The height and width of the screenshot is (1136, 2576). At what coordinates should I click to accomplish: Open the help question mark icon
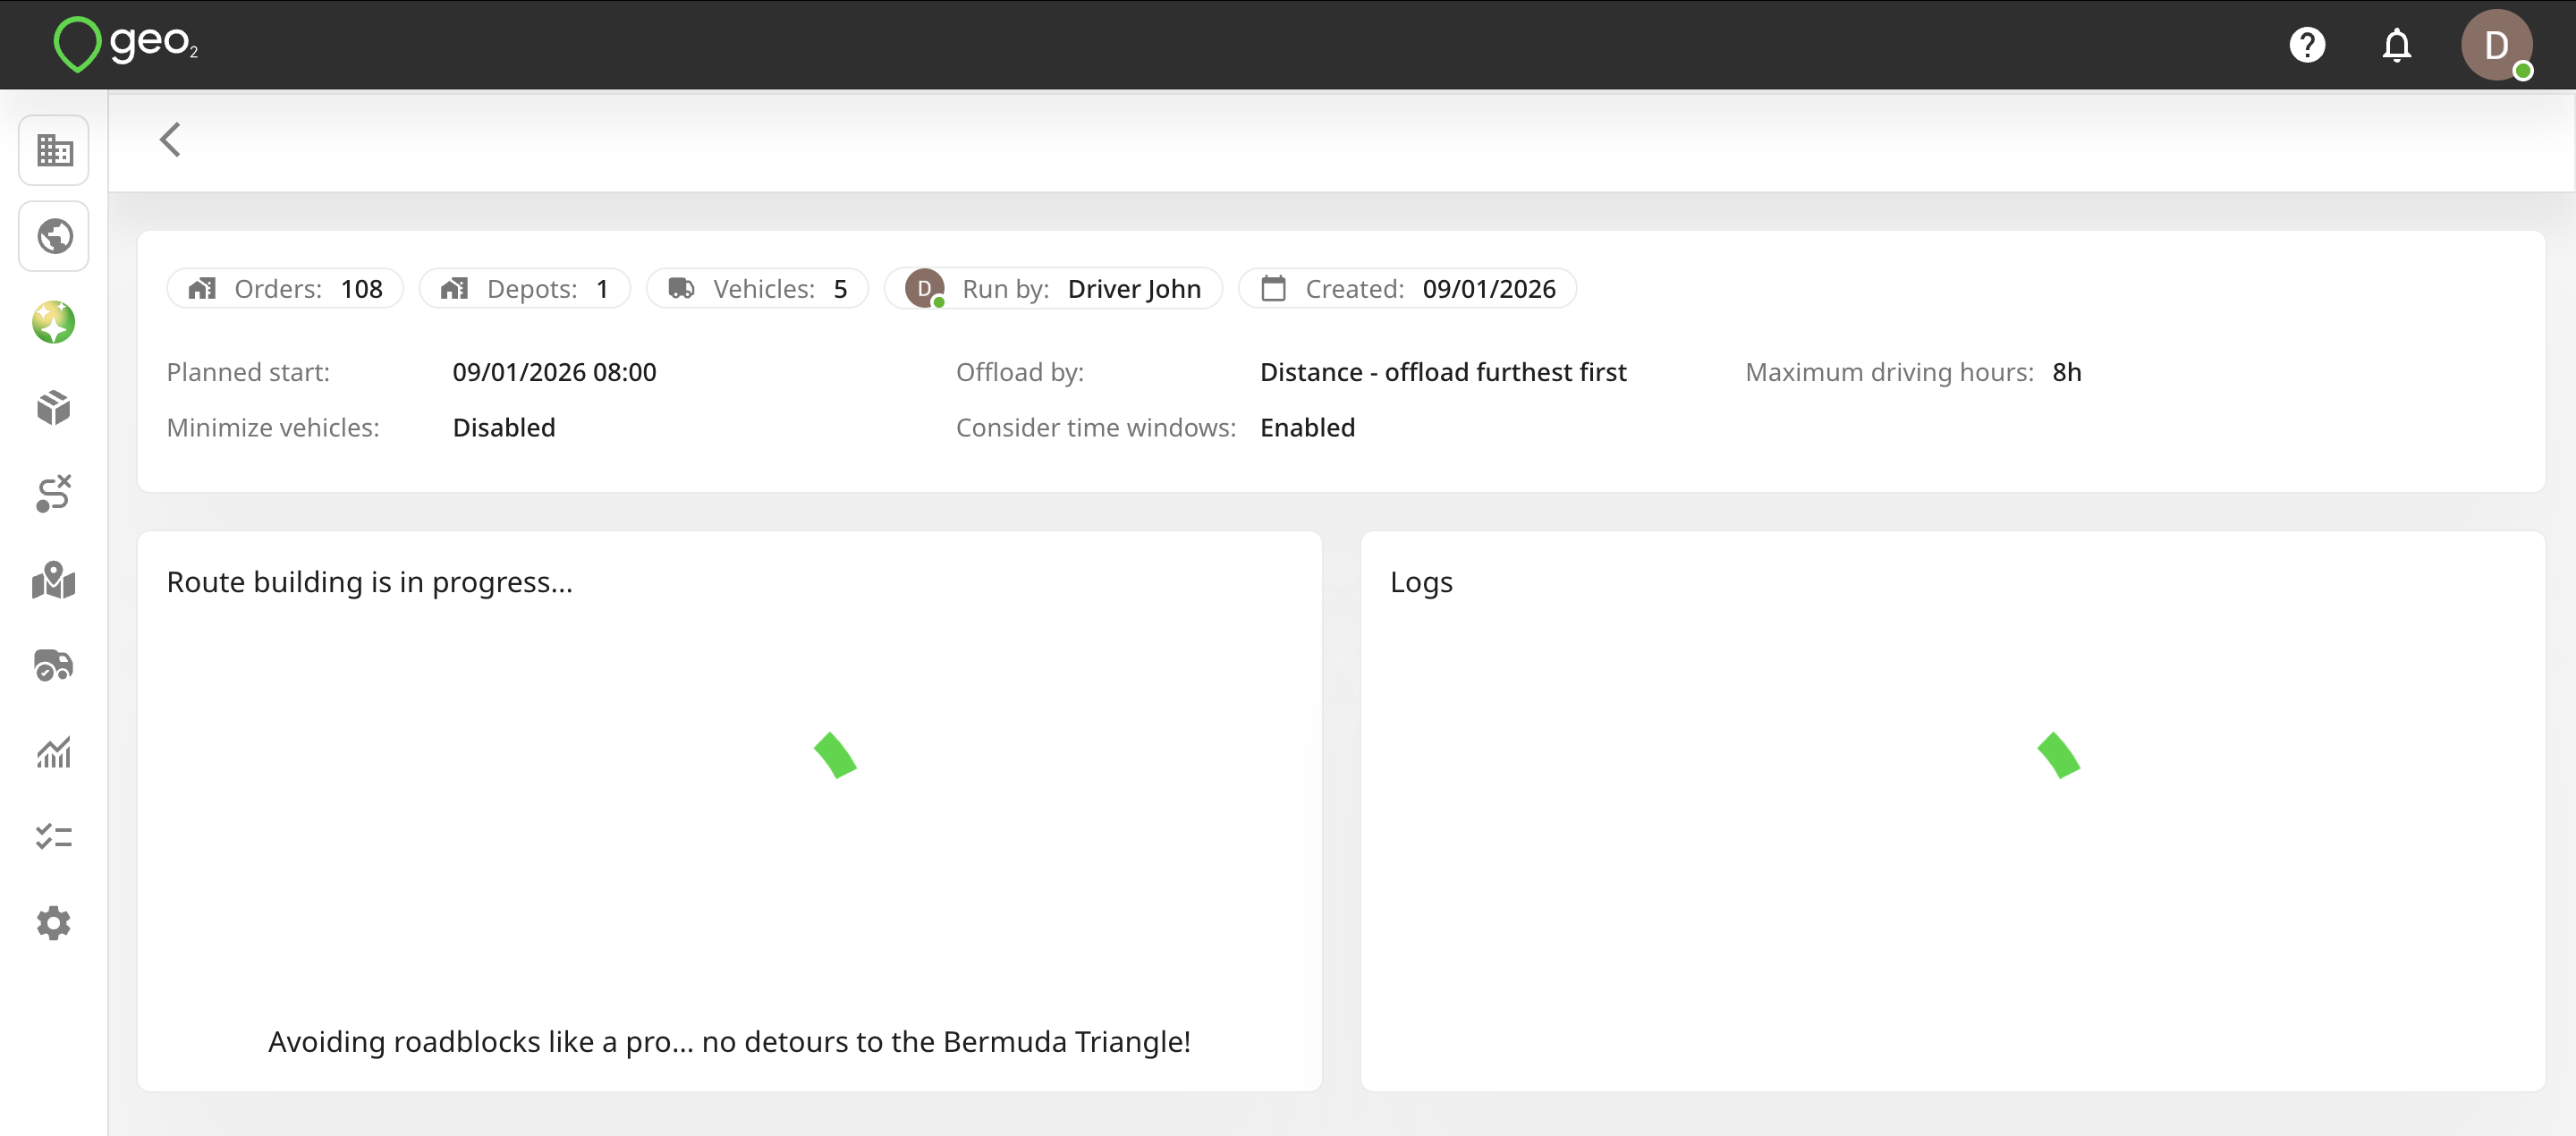(2307, 45)
